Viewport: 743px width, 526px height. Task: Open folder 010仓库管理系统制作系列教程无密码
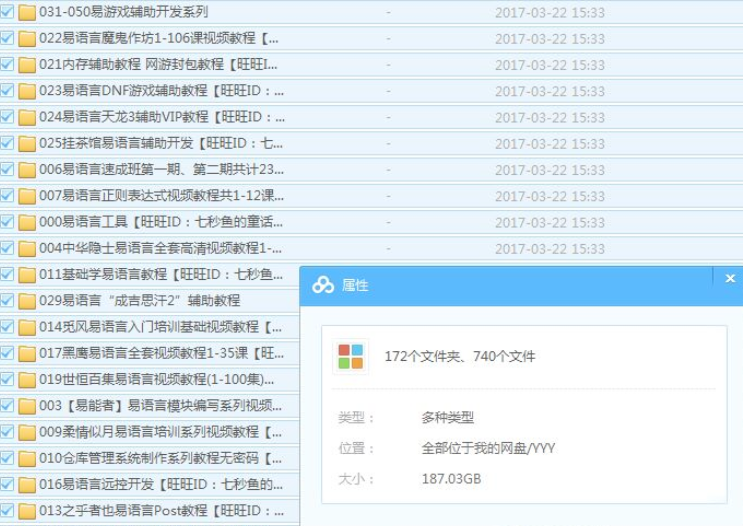(160, 458)
